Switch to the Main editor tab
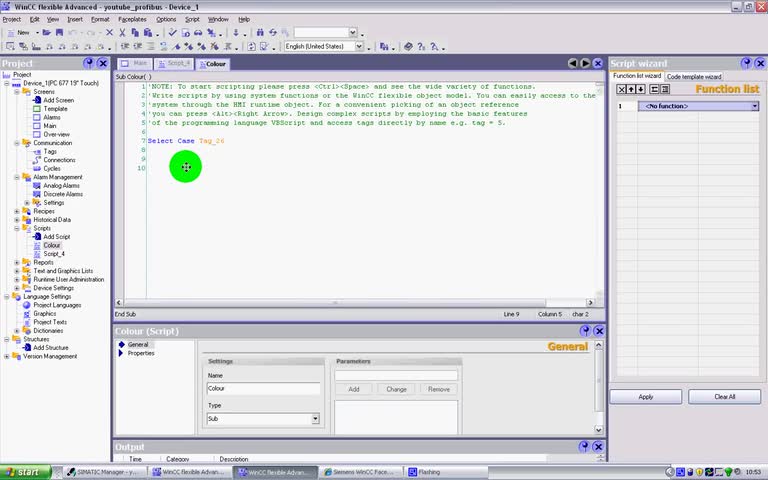The height and width of the screenshot is (480, 768). click(x=134, y=64)
